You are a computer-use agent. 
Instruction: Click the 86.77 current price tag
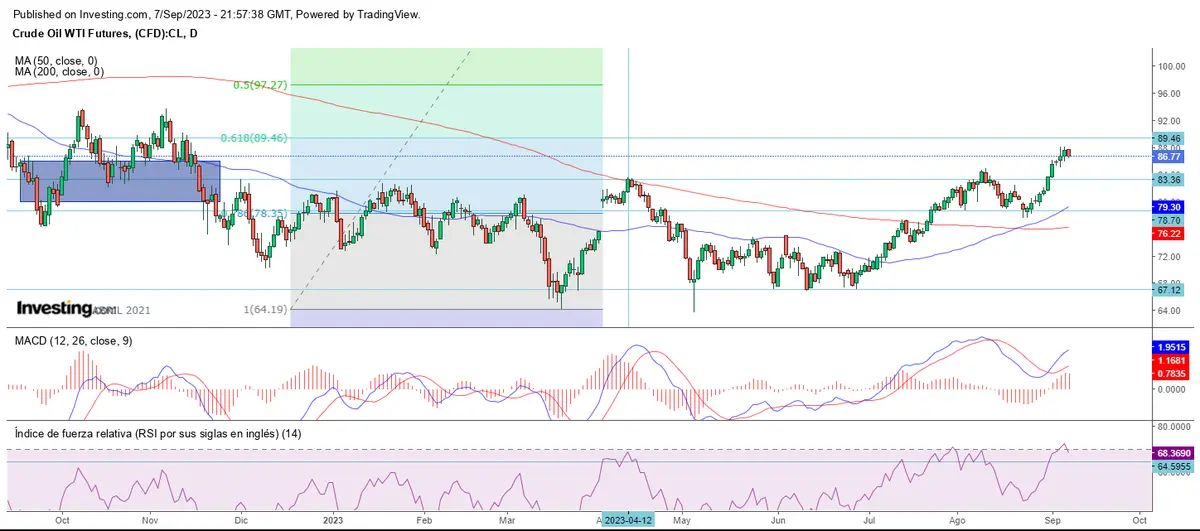[x=1169, y=157]
